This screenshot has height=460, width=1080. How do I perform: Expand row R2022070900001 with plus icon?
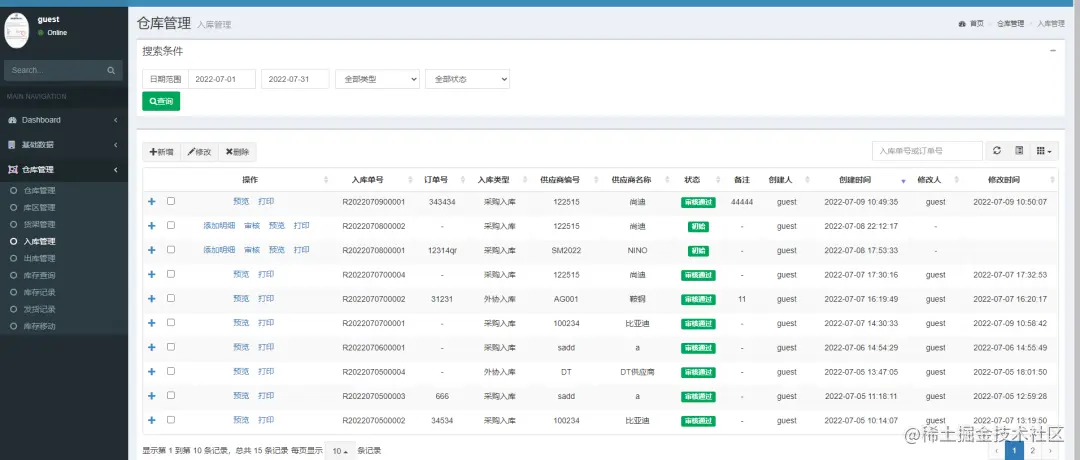tap(152, 202)
